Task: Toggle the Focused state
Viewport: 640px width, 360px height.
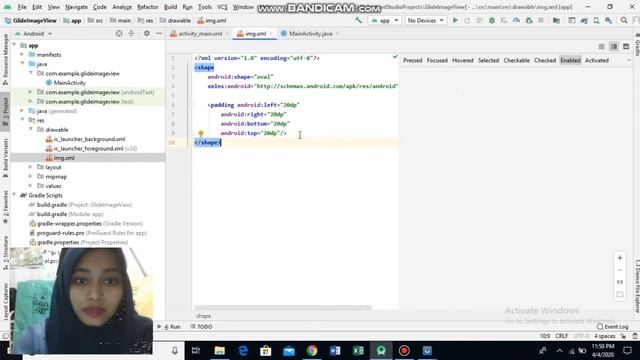Action: 437,60
